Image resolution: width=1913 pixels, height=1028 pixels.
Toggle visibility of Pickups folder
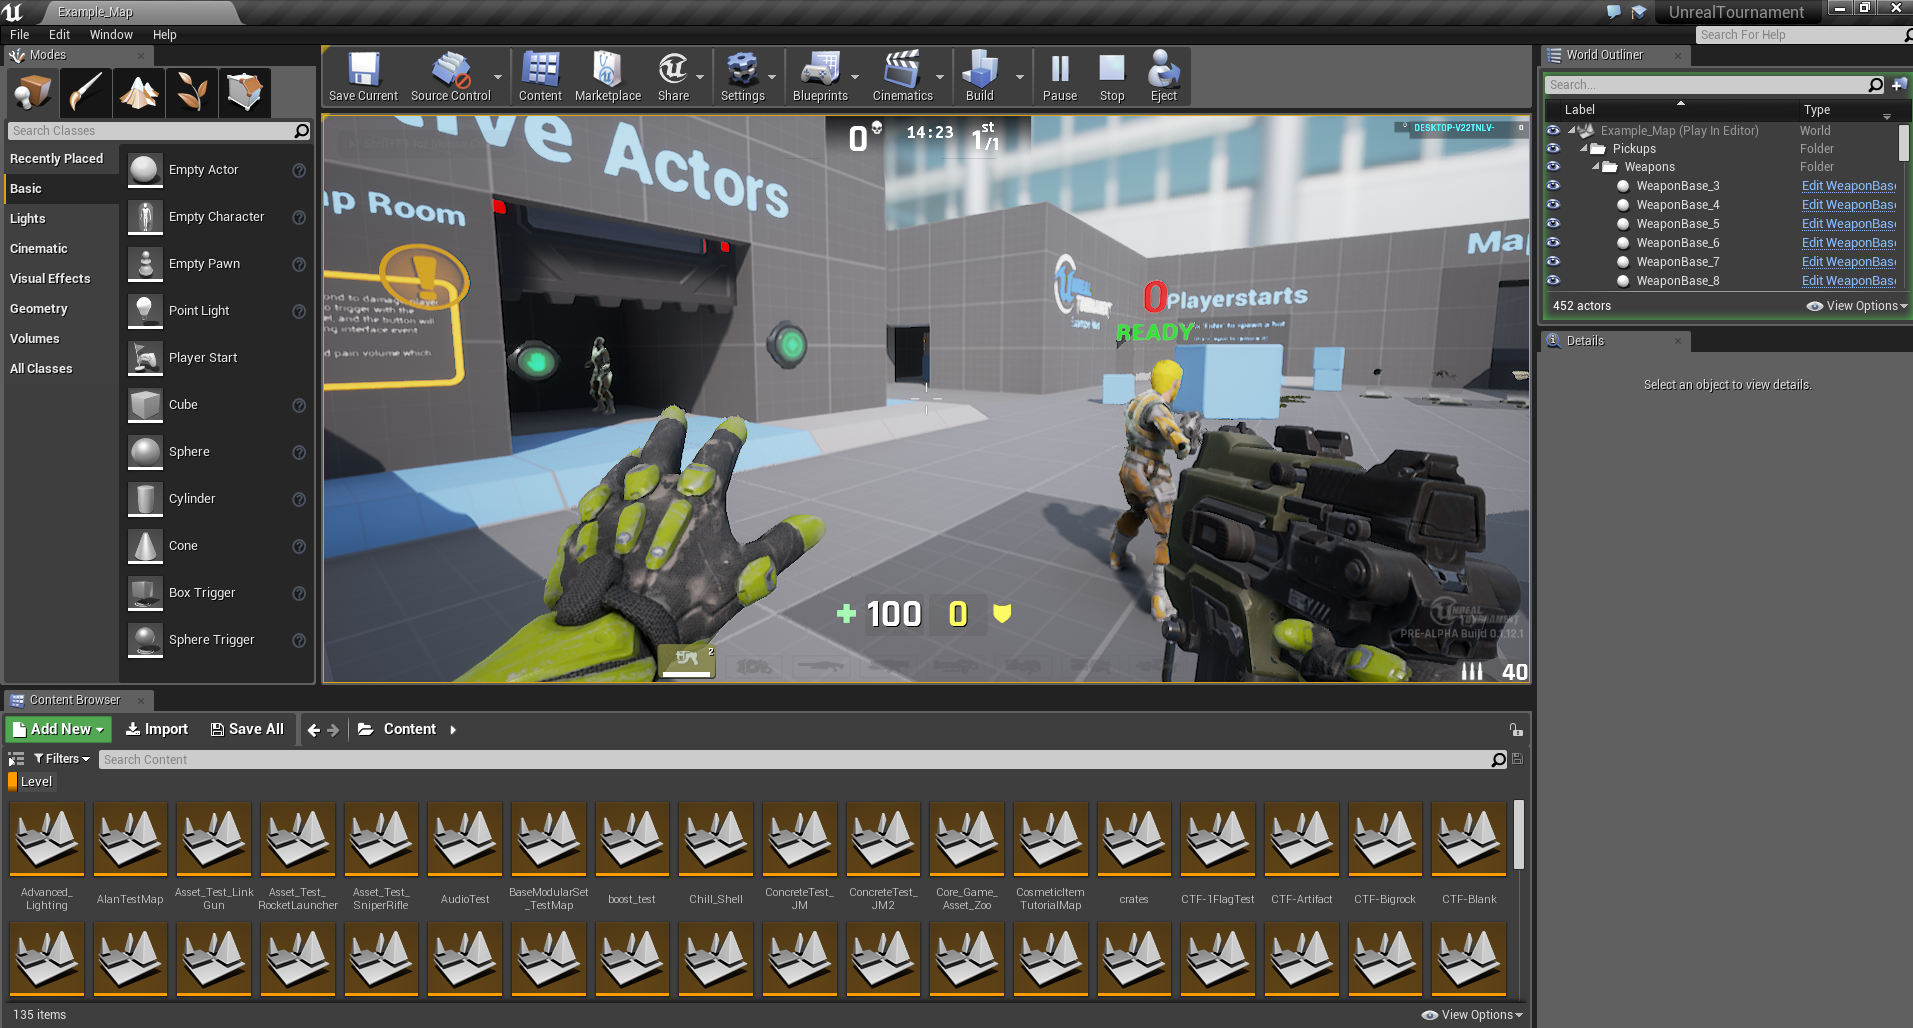pyautogui.click(x=1553, y=149)
